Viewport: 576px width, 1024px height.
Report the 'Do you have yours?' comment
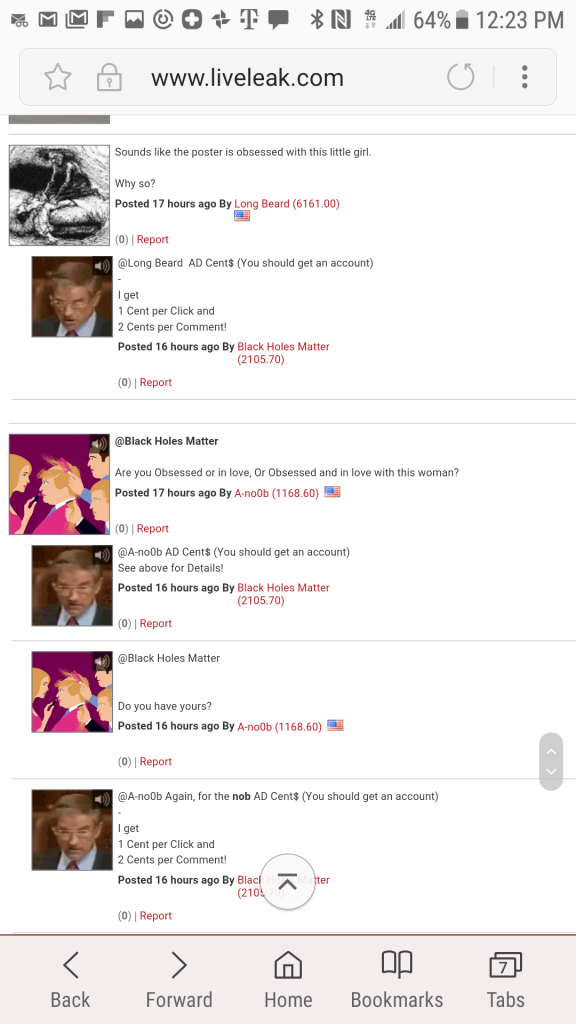click(155, 761)
